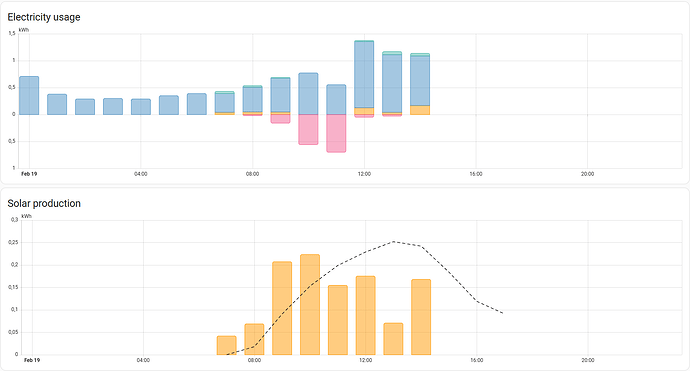Click the "kWh" unit label of Solar production chart
690x371 pixels.
click(26, 216)
